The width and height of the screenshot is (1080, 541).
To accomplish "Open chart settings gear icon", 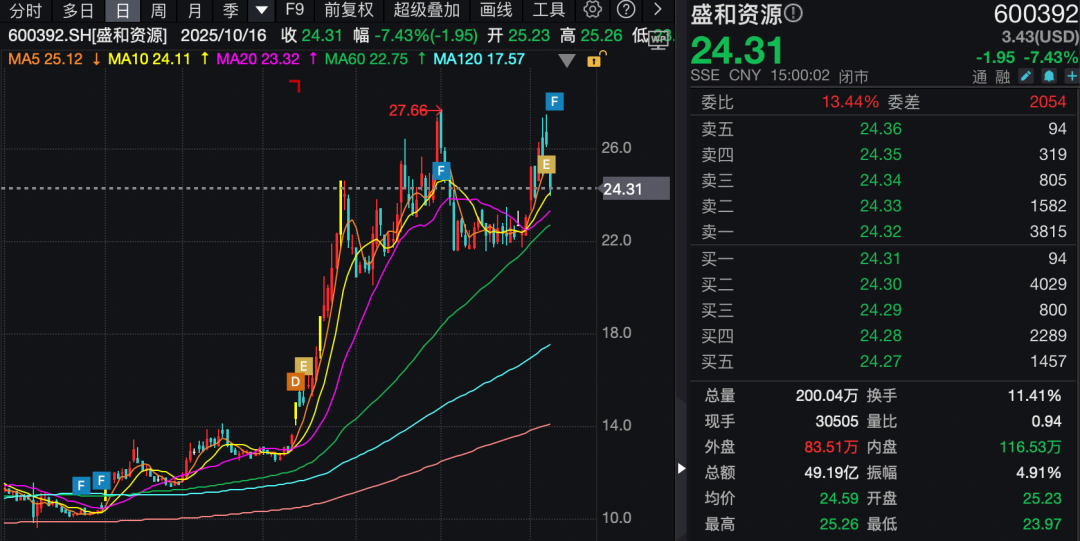I will point(592,10).
